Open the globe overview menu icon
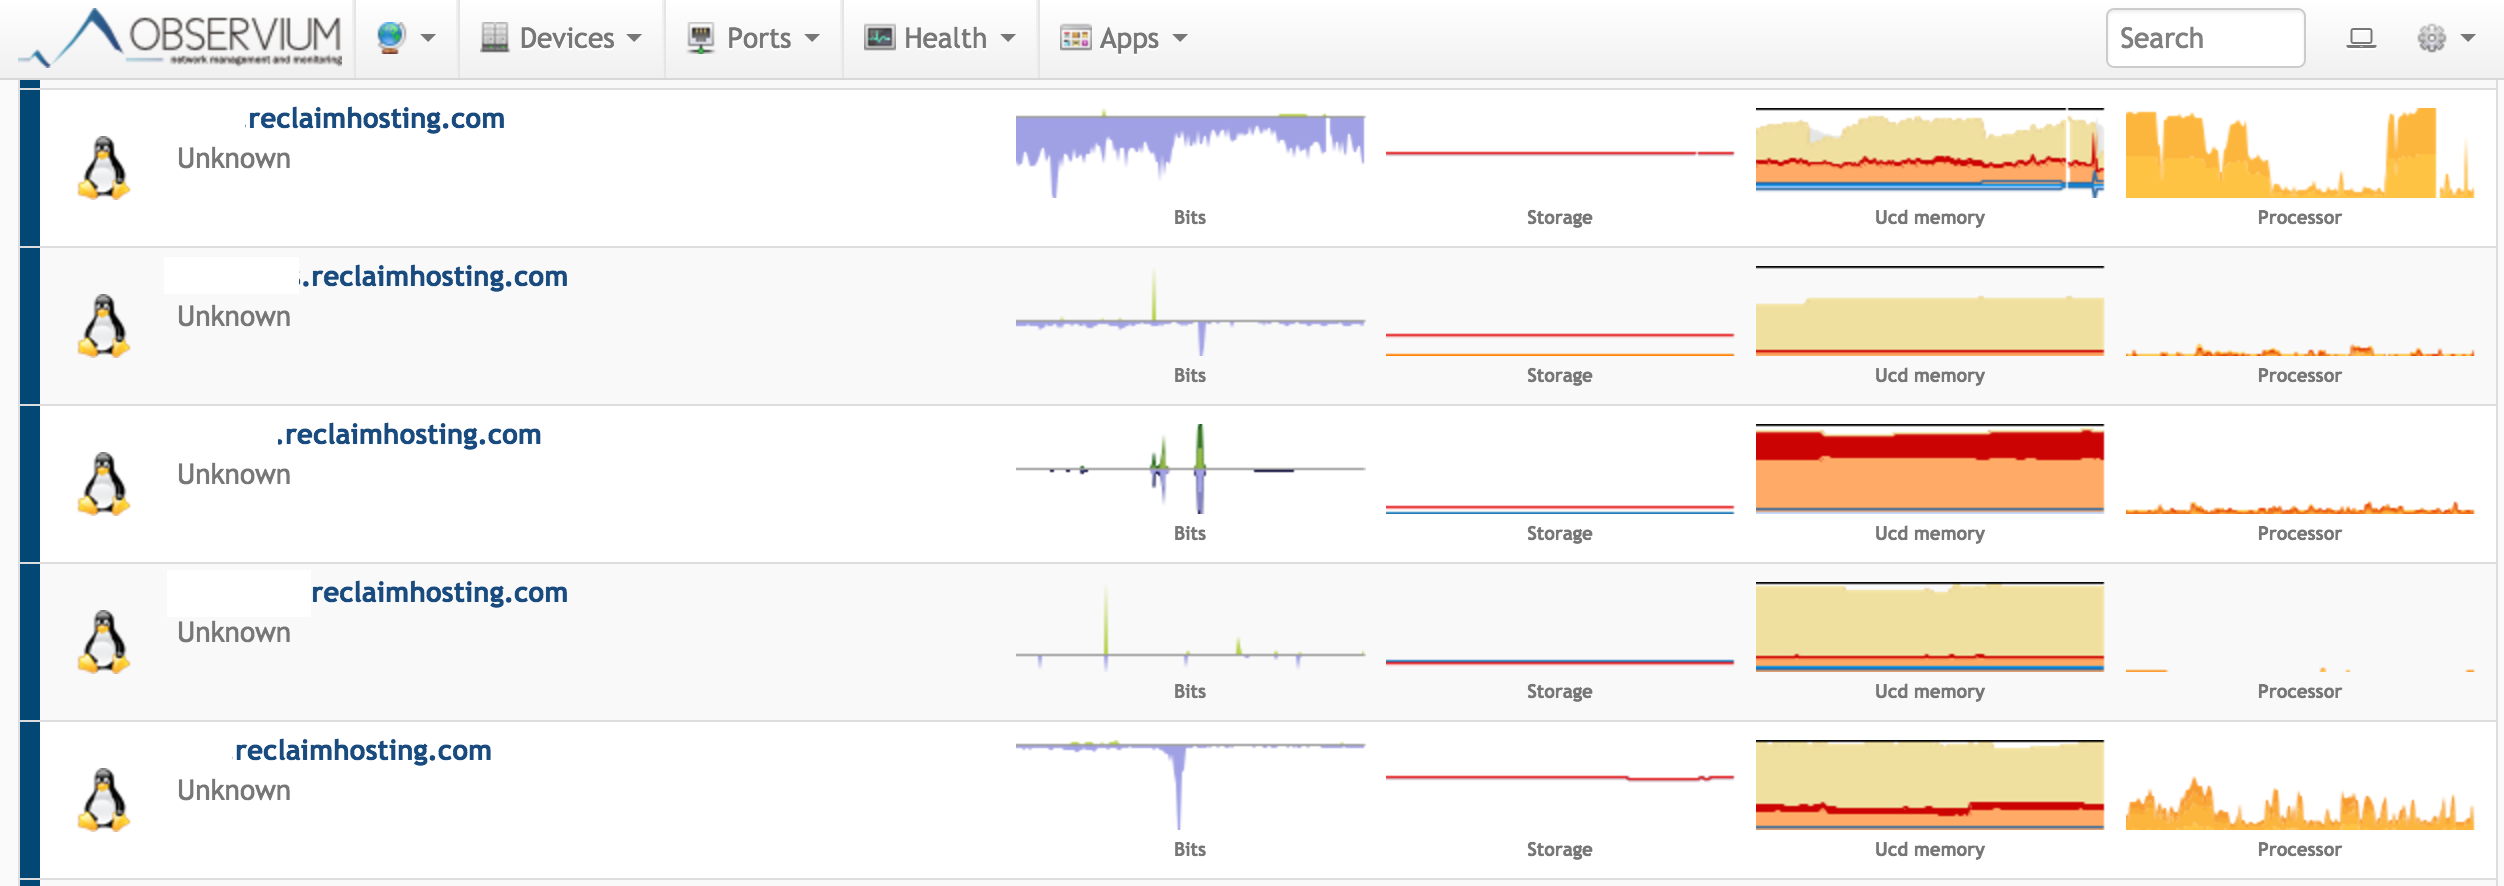 click(x=391, y=38)
